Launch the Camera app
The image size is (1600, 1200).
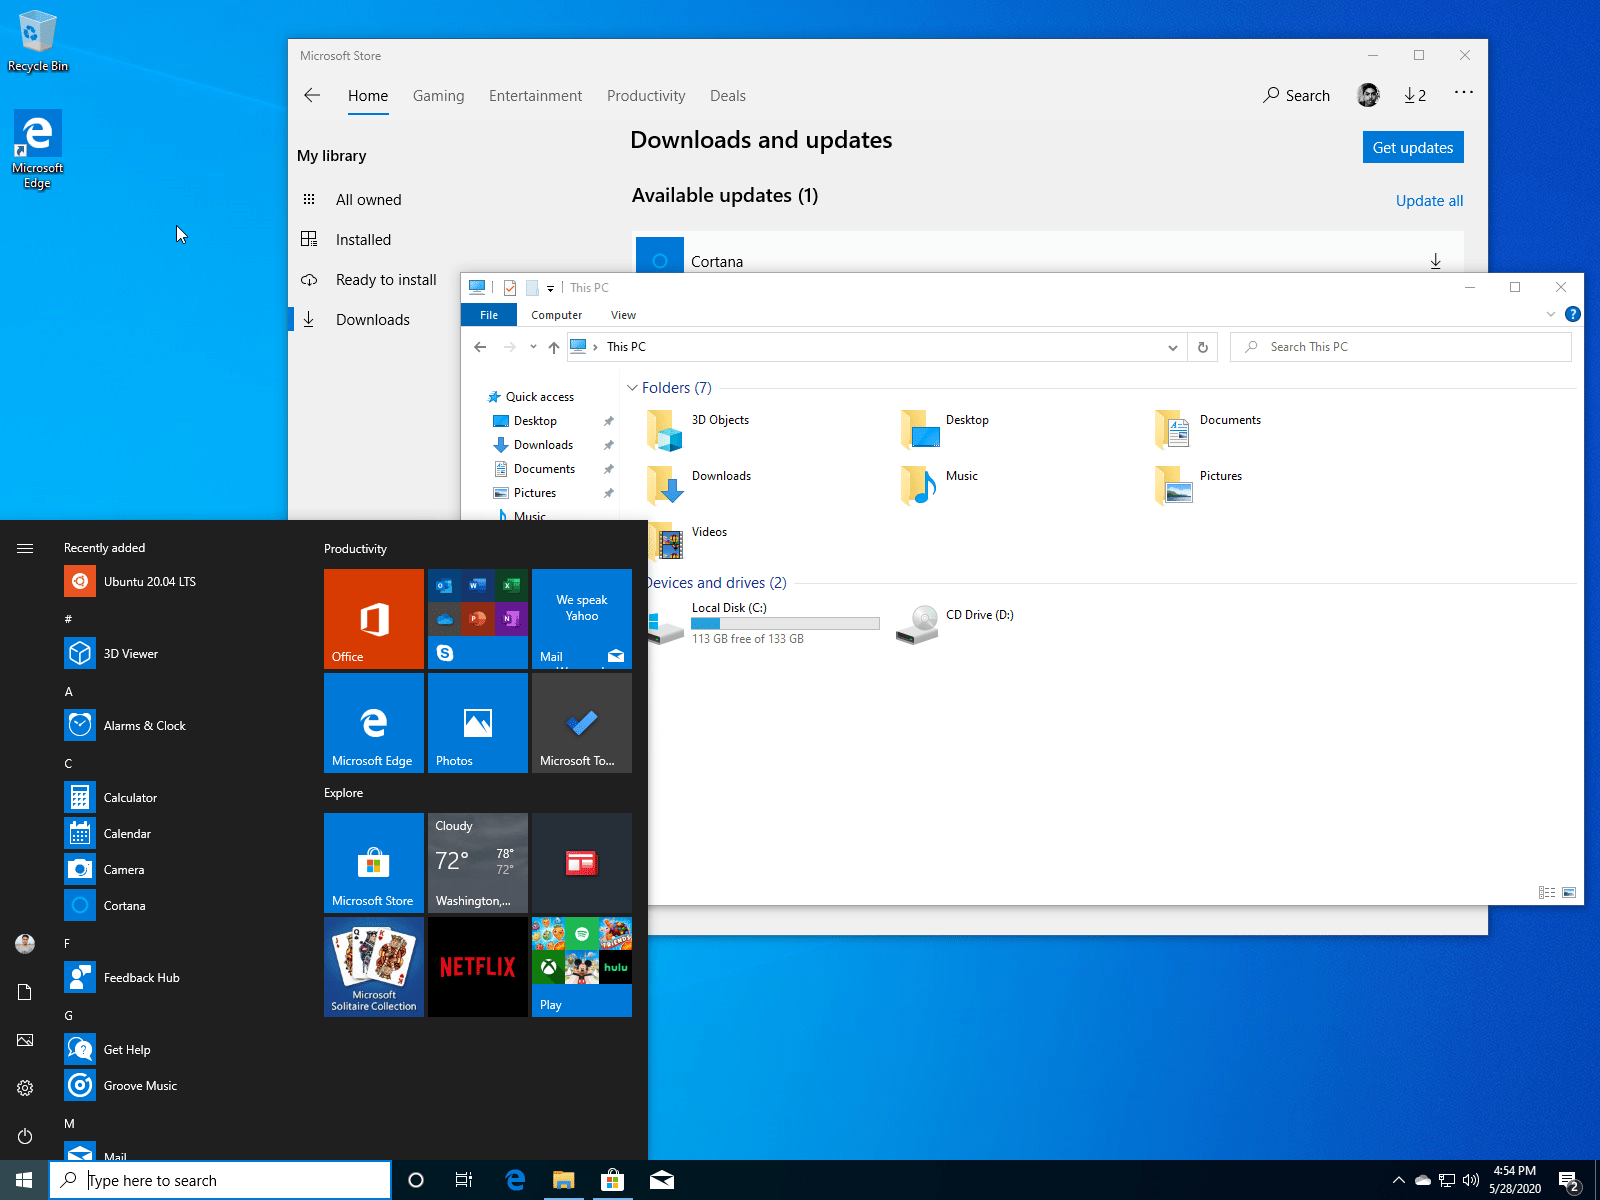pos(180,869)
